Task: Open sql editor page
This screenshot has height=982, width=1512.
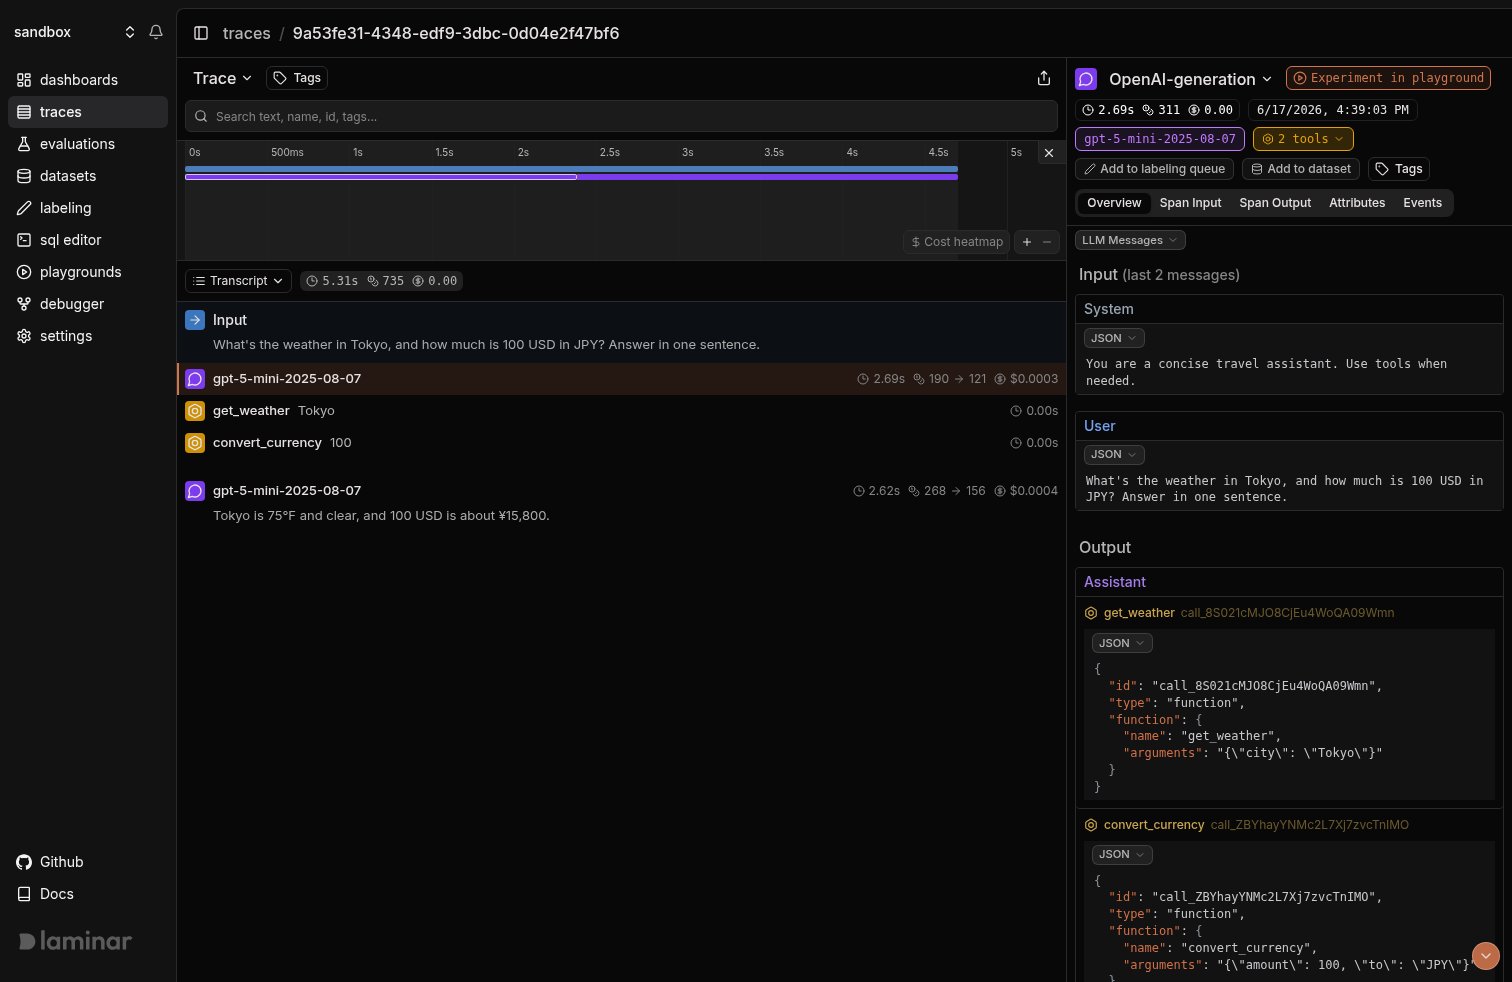Action: click(x=88, y=240)
